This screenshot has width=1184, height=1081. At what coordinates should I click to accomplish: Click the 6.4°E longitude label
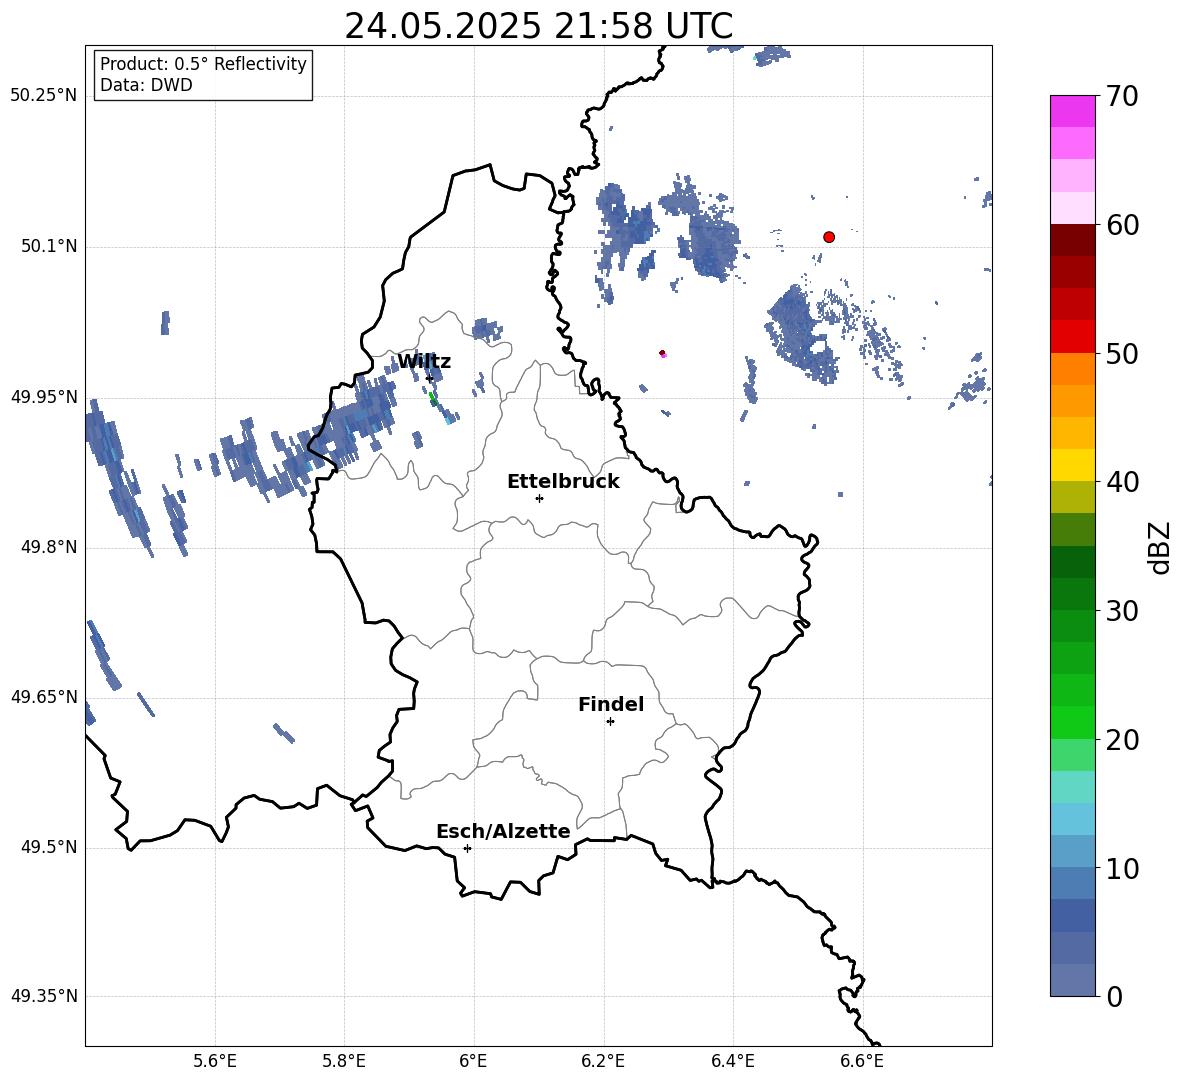pyautogui.click(x=733, y=1061)
